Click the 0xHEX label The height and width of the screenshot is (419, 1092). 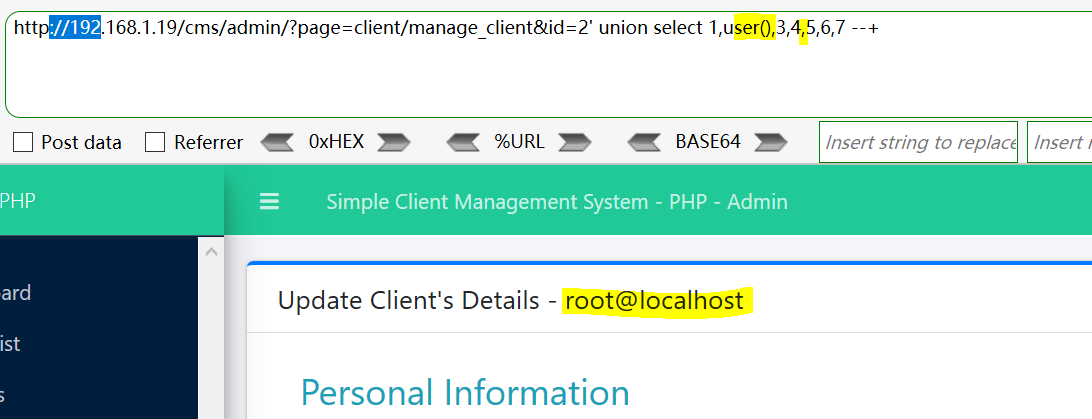(336, 142)
